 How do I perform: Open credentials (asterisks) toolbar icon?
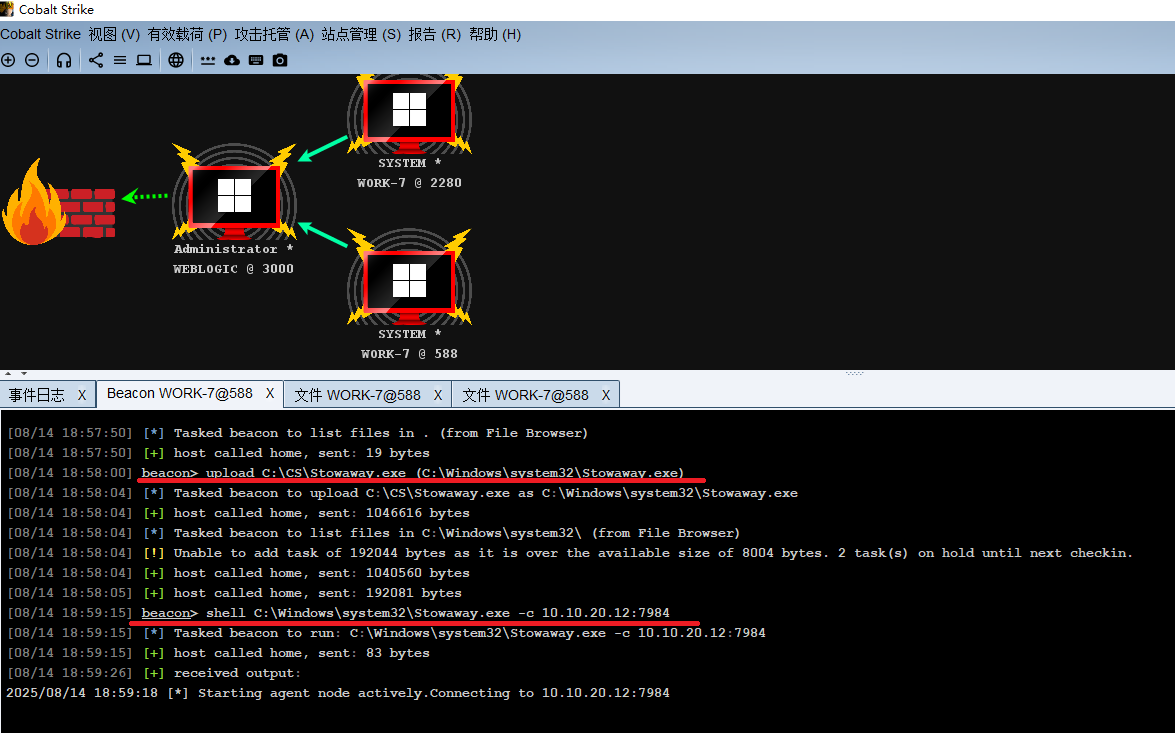(208, 60)
